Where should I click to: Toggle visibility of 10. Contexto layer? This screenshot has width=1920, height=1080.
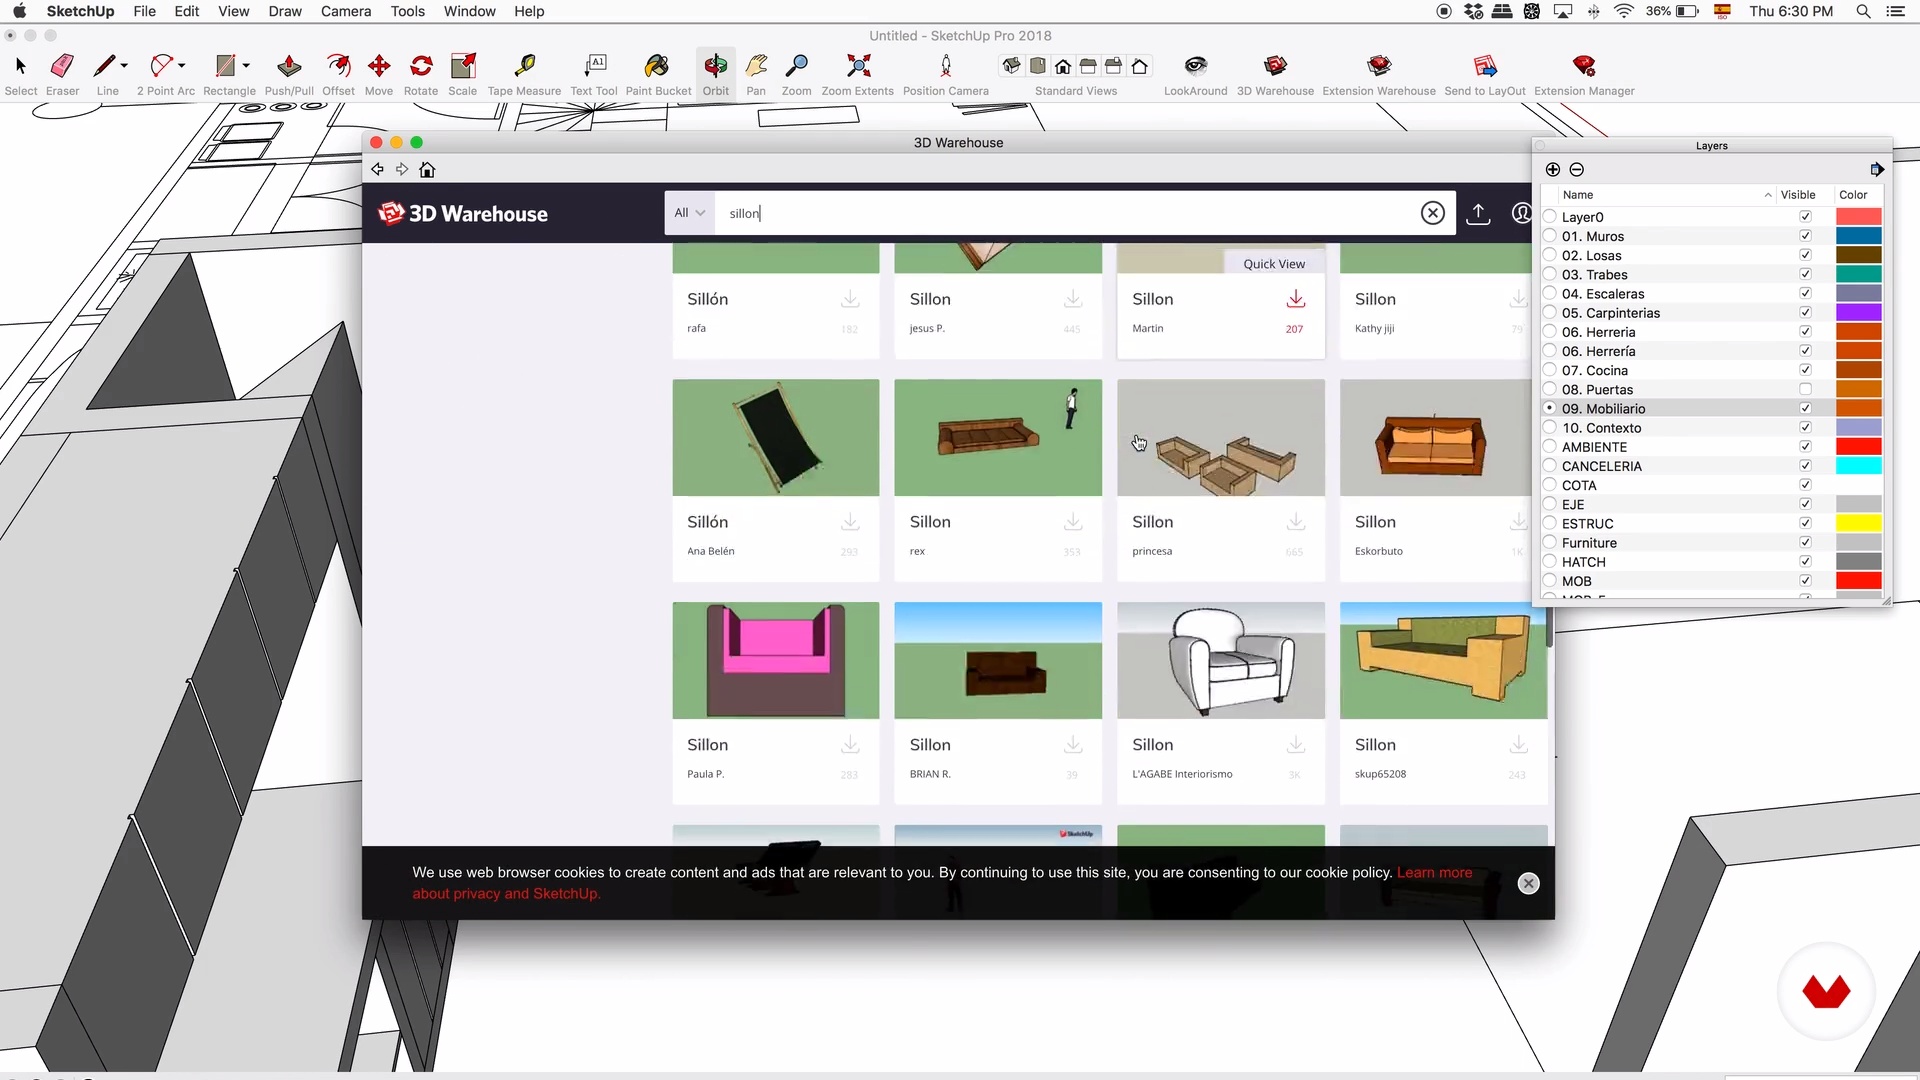(x=1805, y=427)
